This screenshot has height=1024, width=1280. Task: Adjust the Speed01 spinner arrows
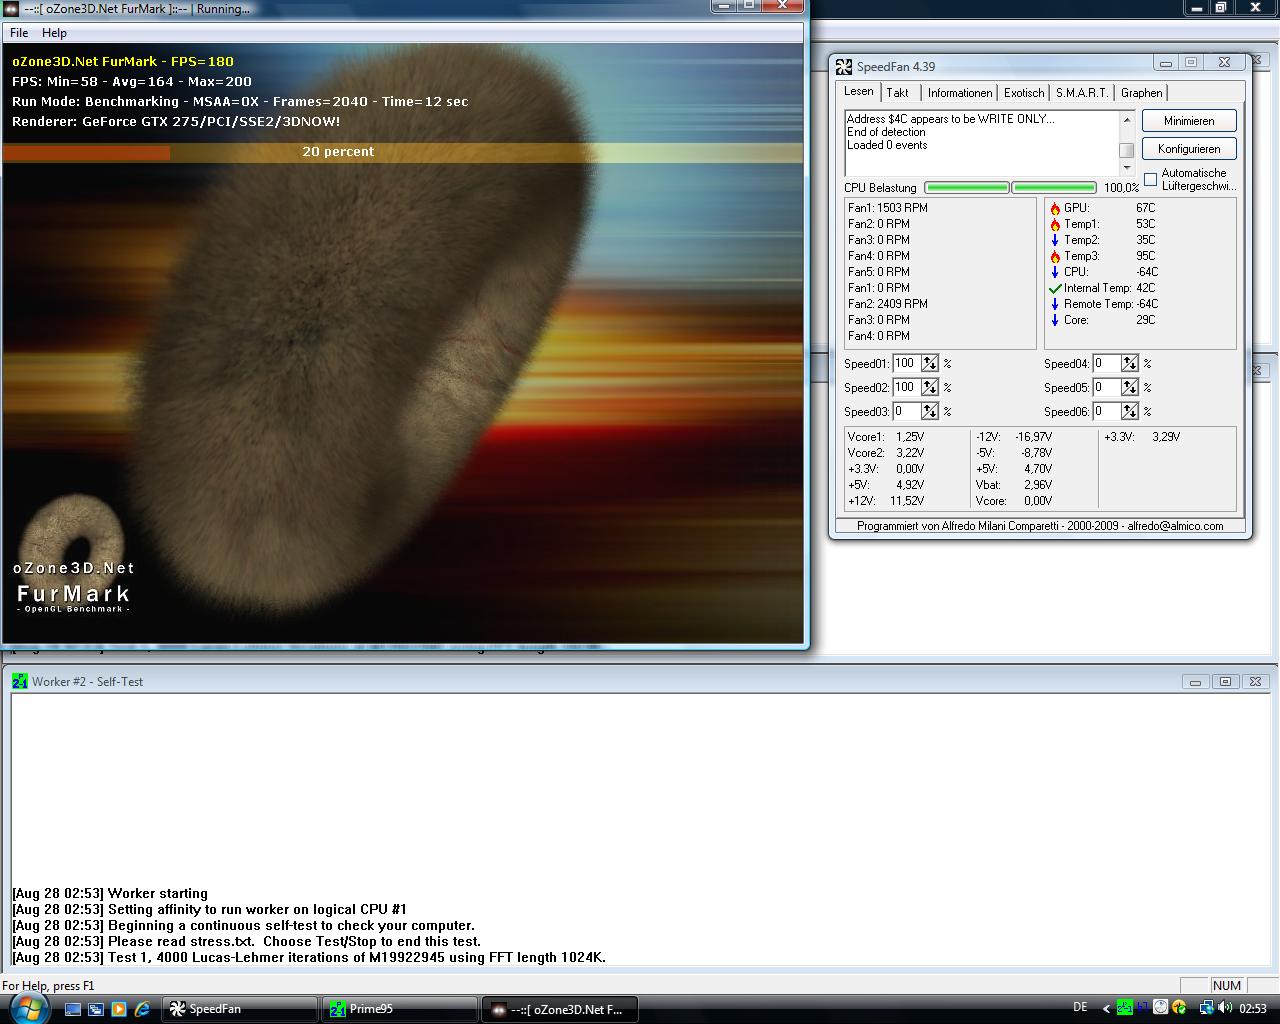click(x=930, y=363)
